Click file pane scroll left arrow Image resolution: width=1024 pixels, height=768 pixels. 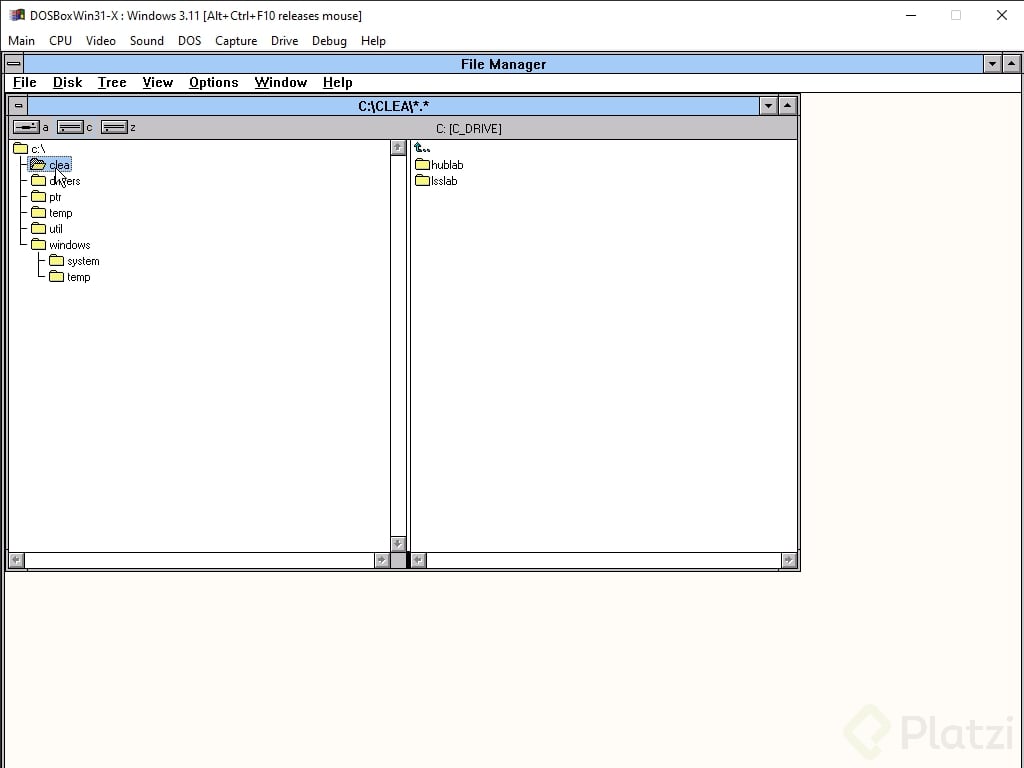pyautogui.click(x=419, y=560)
